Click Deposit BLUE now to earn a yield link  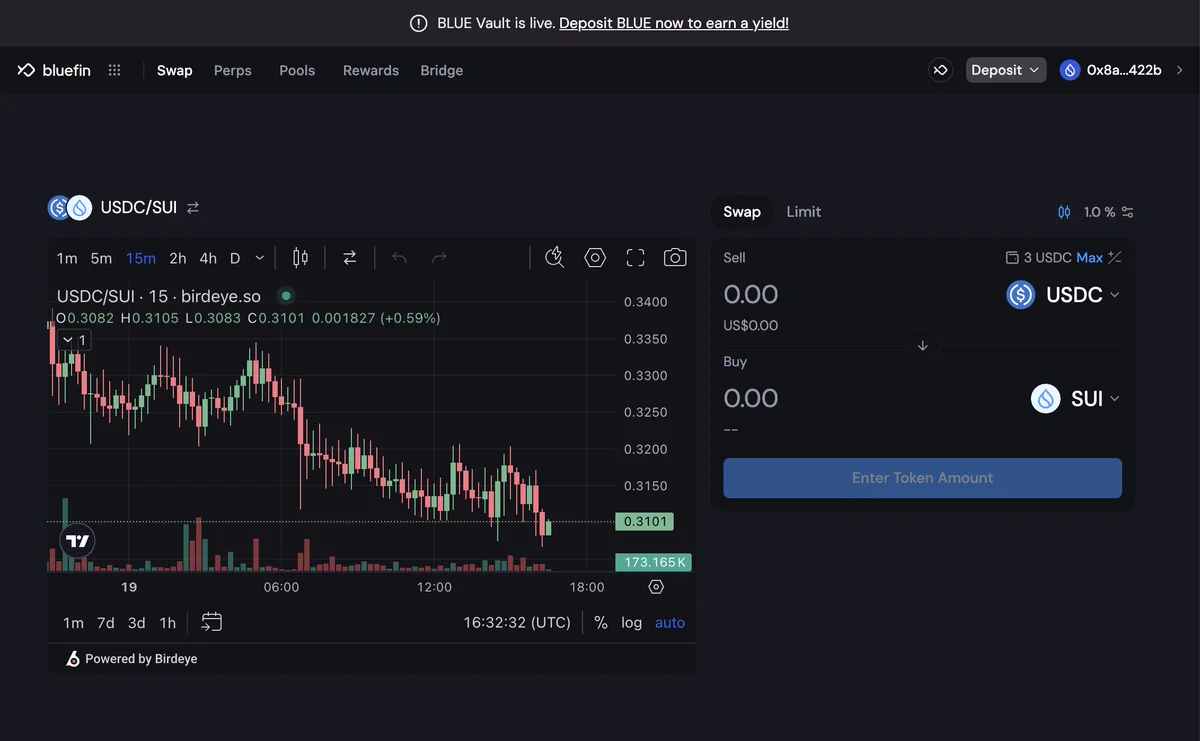(674, 23)
